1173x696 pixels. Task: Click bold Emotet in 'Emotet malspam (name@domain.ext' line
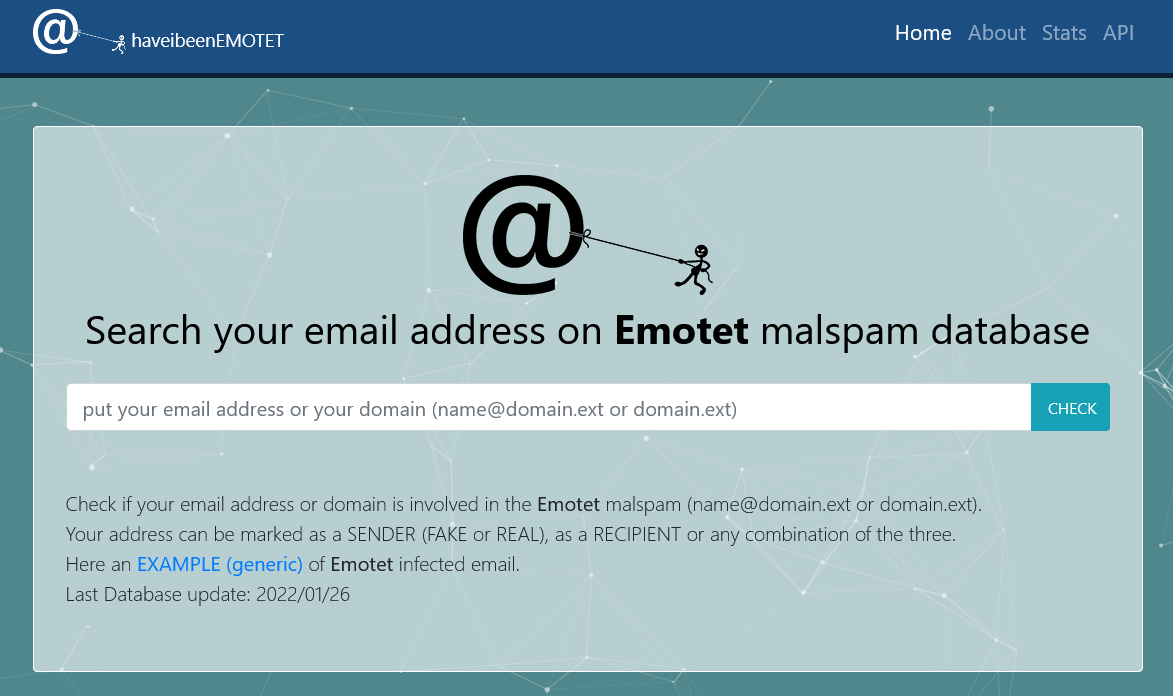click(x=568, y=503)
